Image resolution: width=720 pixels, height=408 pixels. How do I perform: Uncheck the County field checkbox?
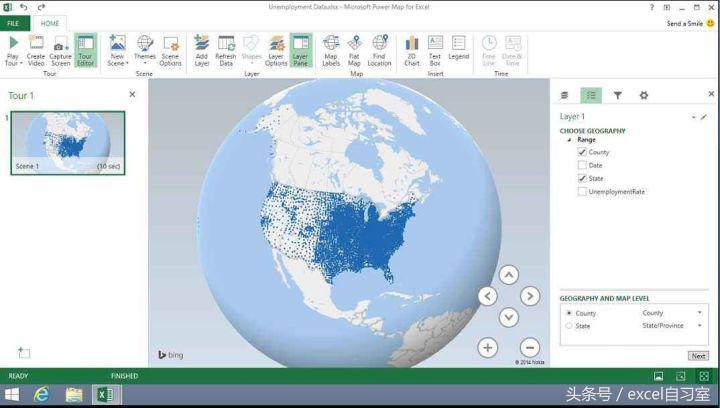click(x=582, y=152)
